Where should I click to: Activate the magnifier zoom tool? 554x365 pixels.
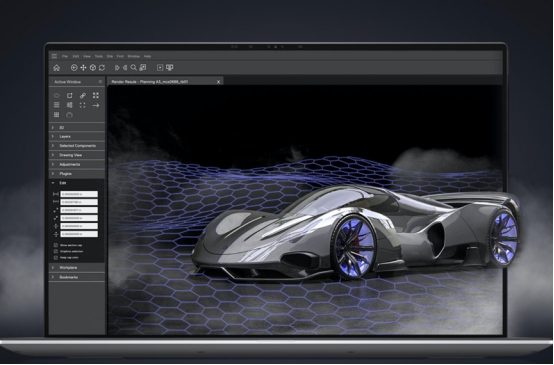134,67
